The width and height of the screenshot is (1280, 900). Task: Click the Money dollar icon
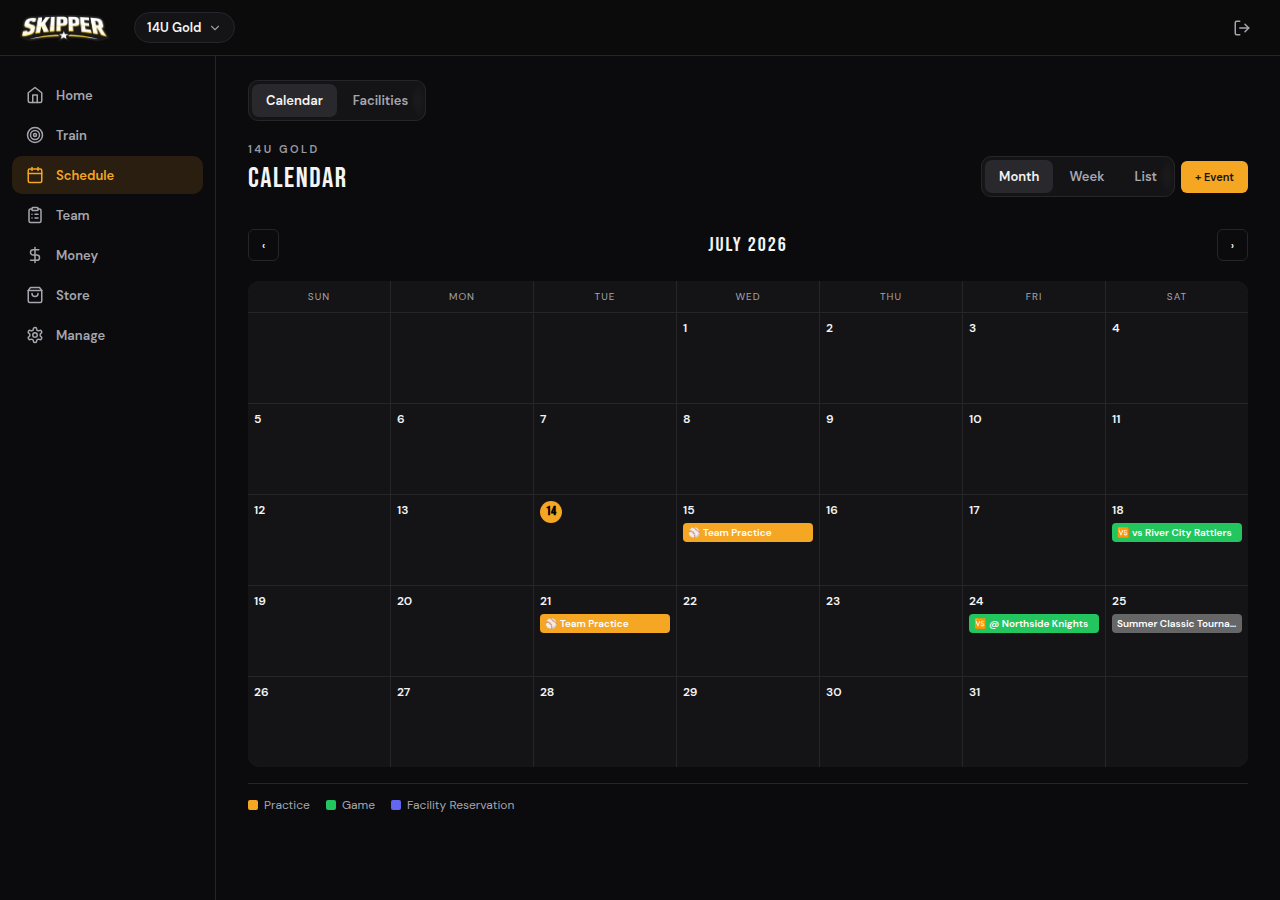35,255
